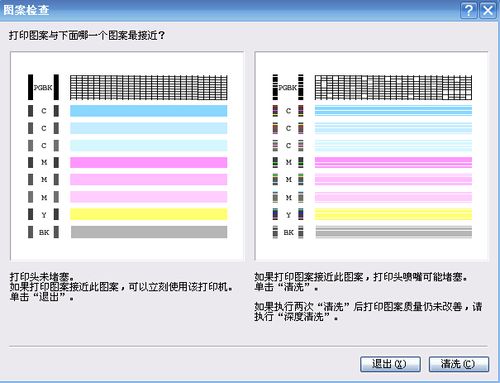
Task: Click the darkest cyan bar in left pattern
Action: point(149,111)
